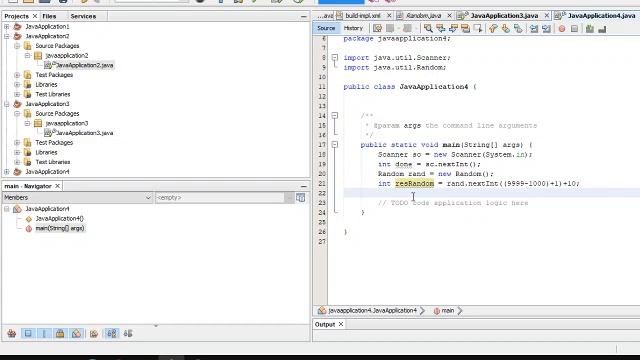Toggle Sort by Source in Navigator

128,333
